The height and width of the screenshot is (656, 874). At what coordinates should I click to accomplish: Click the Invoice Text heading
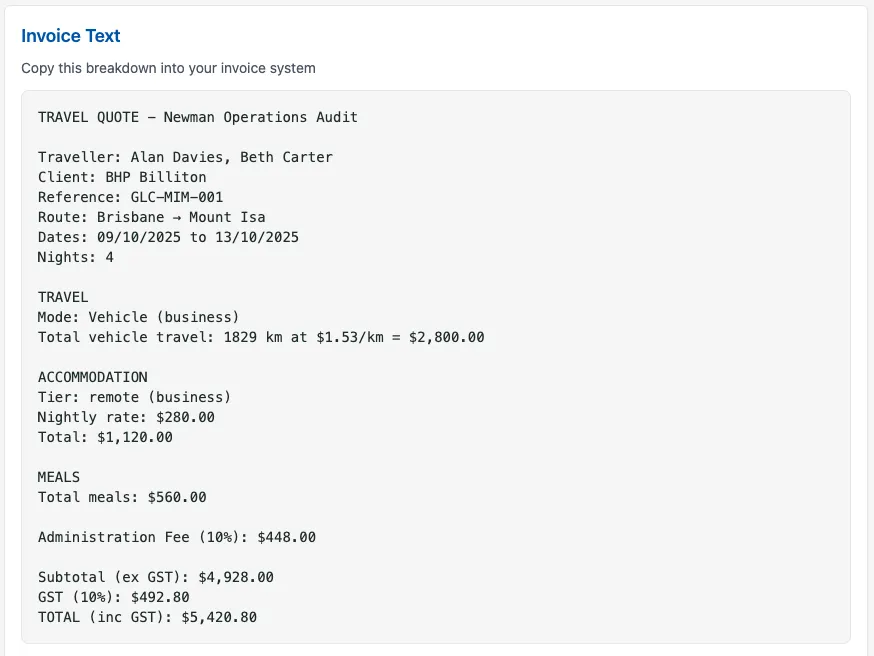pos(71,36)
